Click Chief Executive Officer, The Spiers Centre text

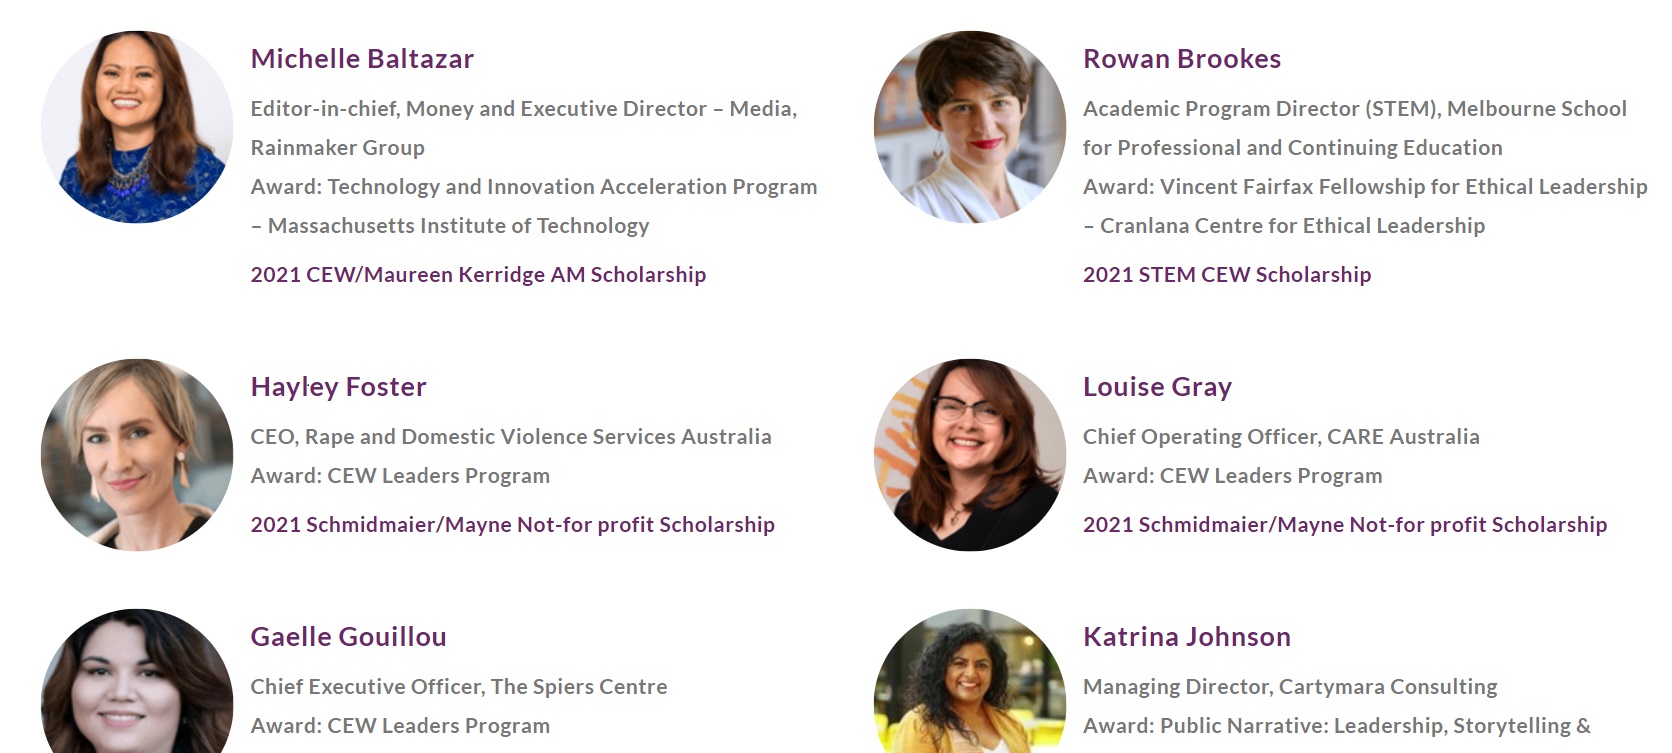pos(458,687)
